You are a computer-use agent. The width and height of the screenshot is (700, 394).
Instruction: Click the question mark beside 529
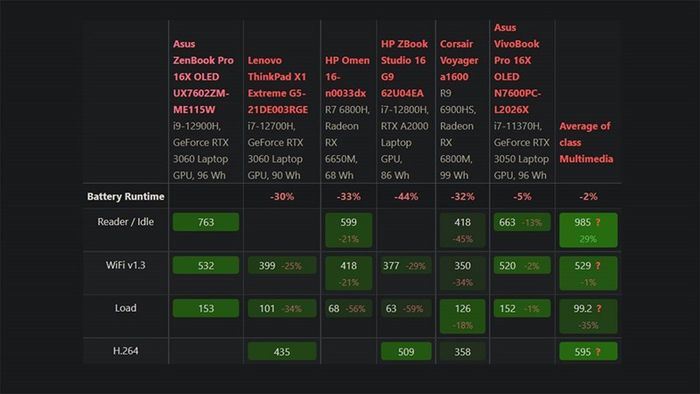[598, 265]
